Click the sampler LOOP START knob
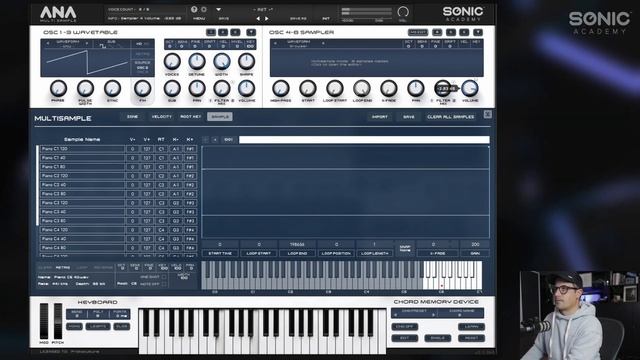The width and height of the screenshot is (640, 360). tap(335, 89)
